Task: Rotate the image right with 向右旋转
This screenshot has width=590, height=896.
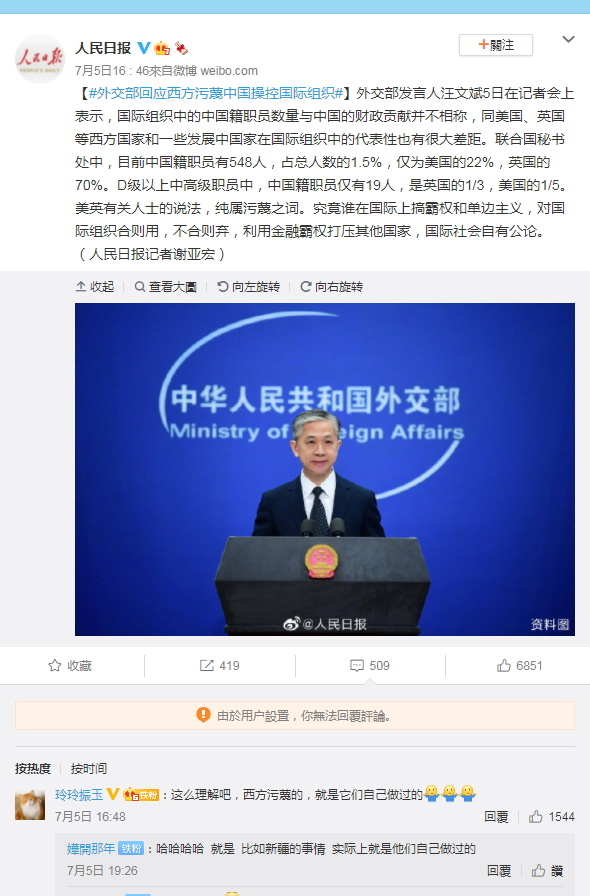Action: (x=332, y=286)
